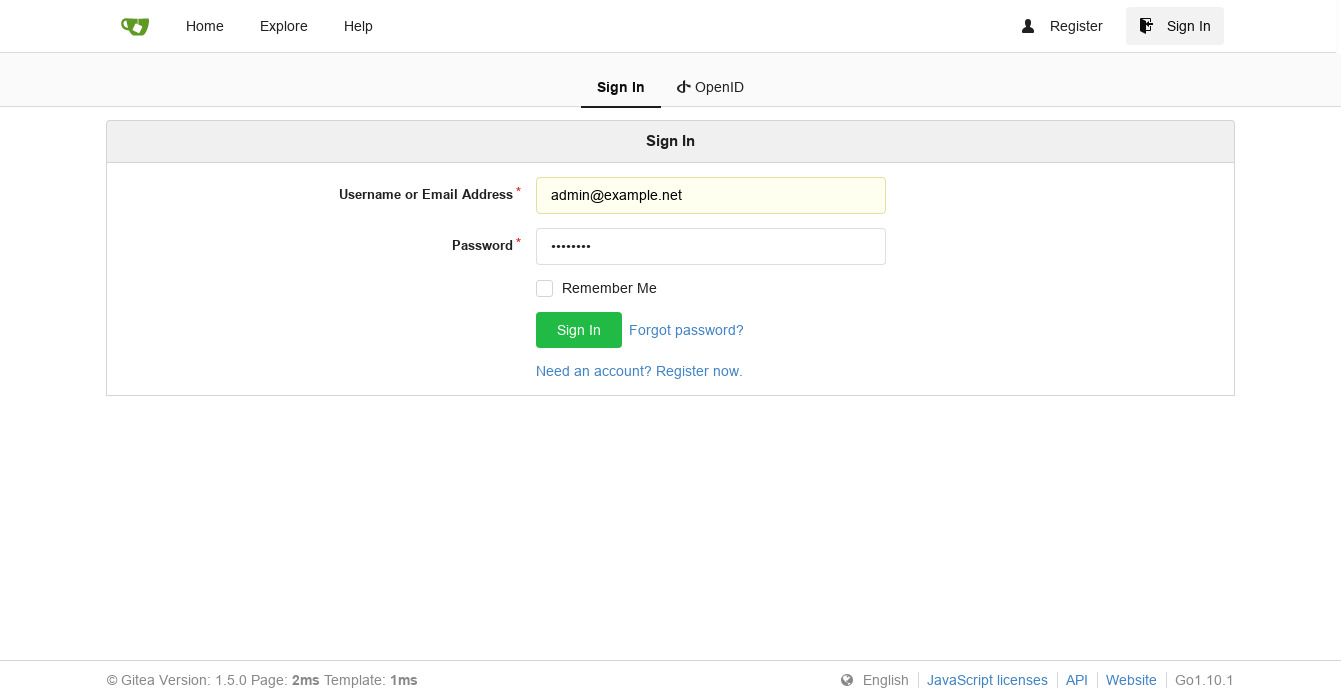Visit the Website footer link

1131,680
